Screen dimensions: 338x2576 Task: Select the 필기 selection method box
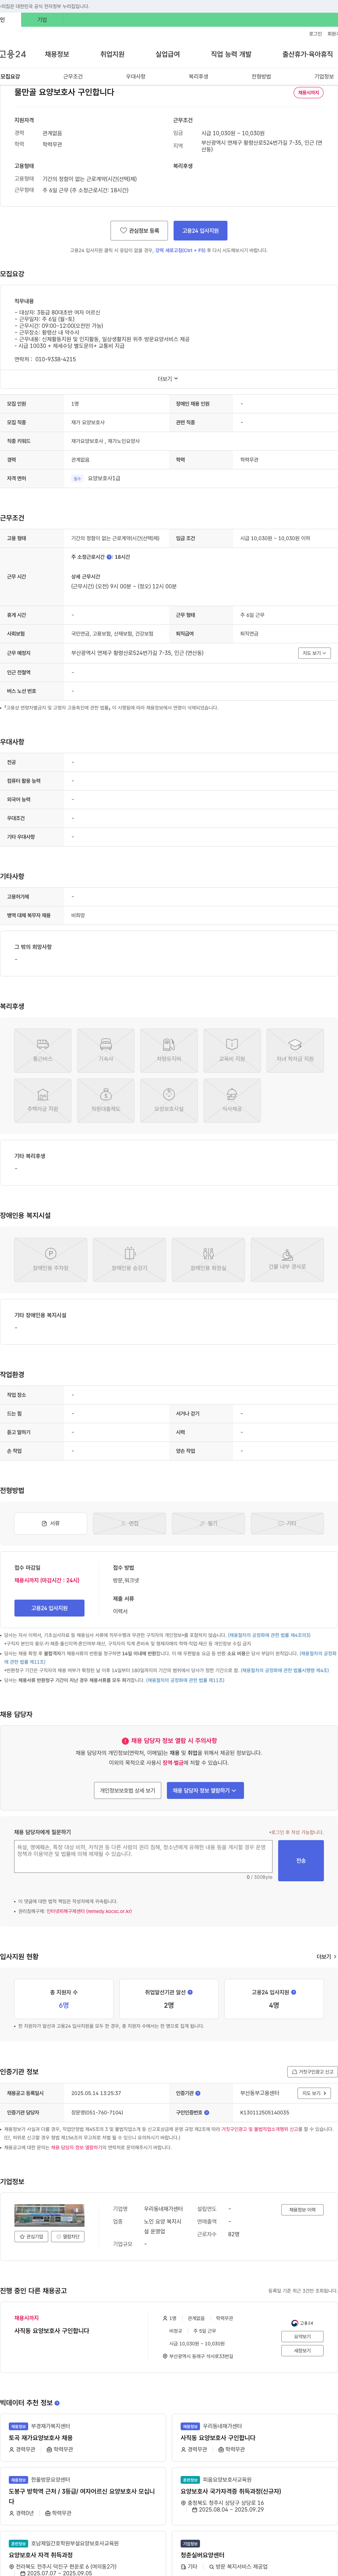(x=208, y=1523)
